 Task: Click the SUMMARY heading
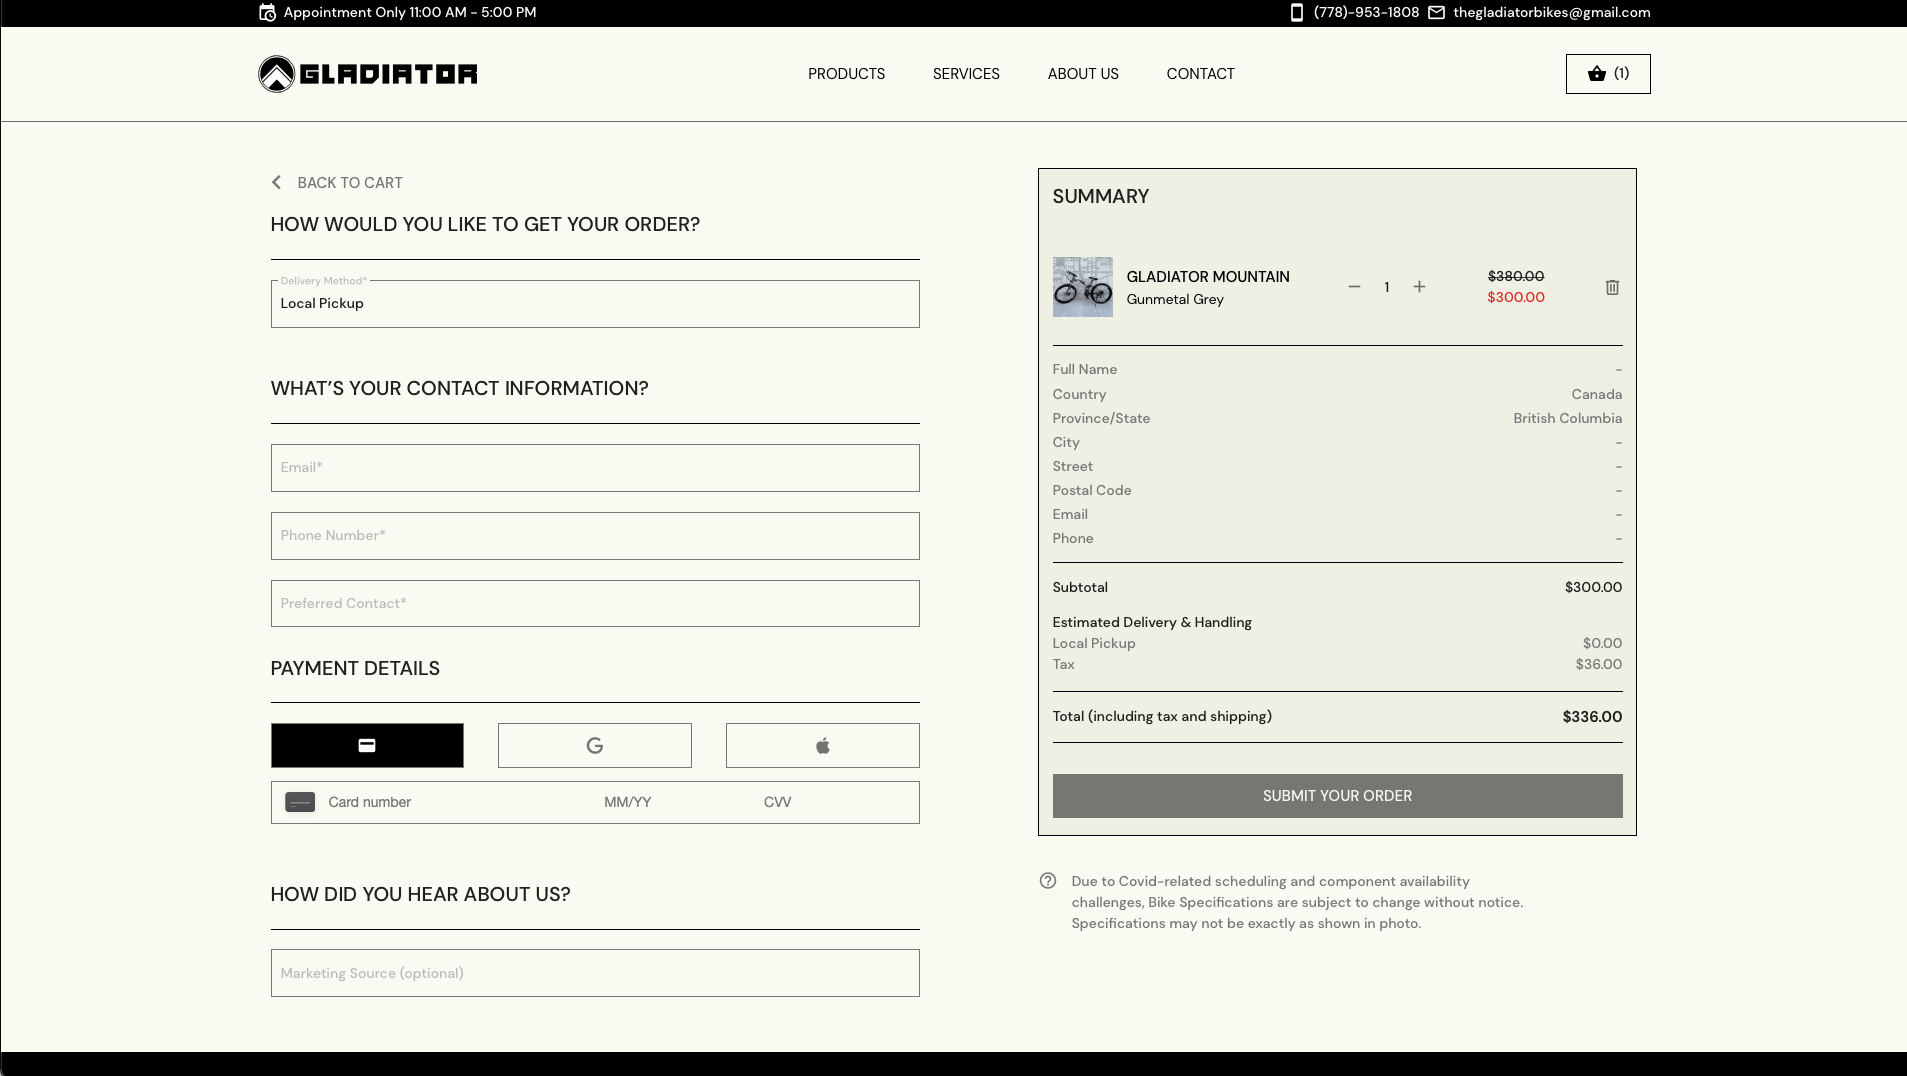pos(1101,196)
